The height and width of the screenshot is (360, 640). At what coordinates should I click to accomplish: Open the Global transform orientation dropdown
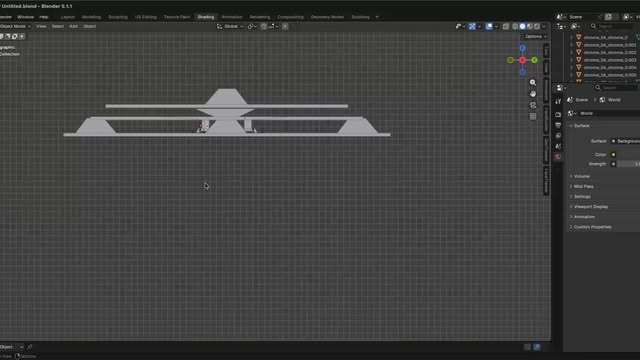click(x=230, y=27)
